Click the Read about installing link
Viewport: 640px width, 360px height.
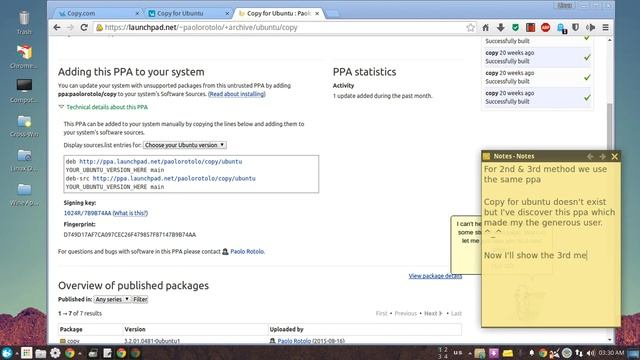237,94
